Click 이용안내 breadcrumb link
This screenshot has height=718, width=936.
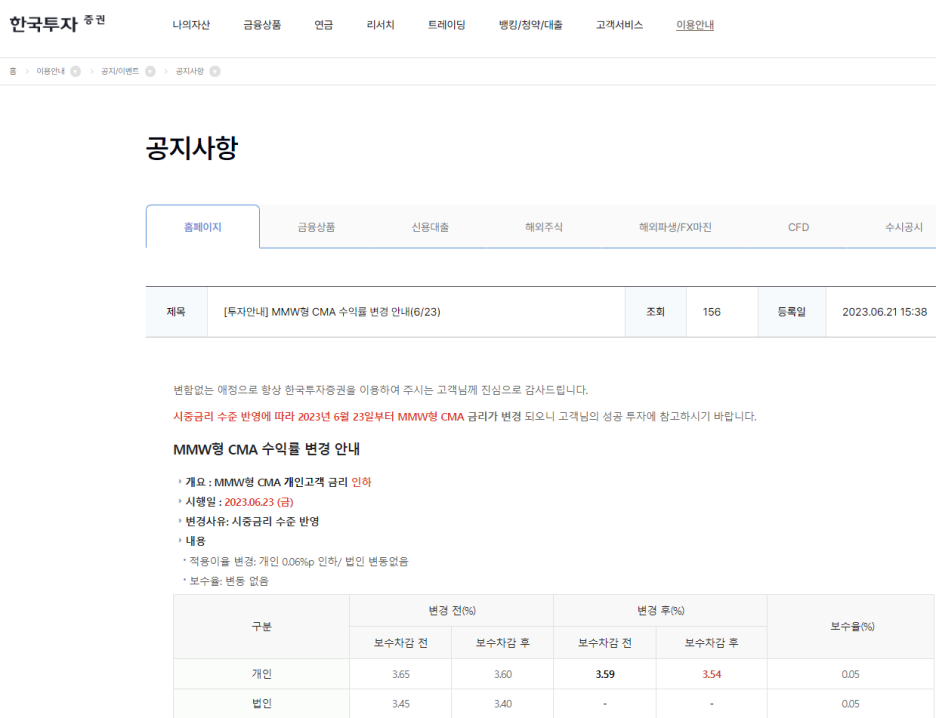pyautogui.click(x=50, y=72)
